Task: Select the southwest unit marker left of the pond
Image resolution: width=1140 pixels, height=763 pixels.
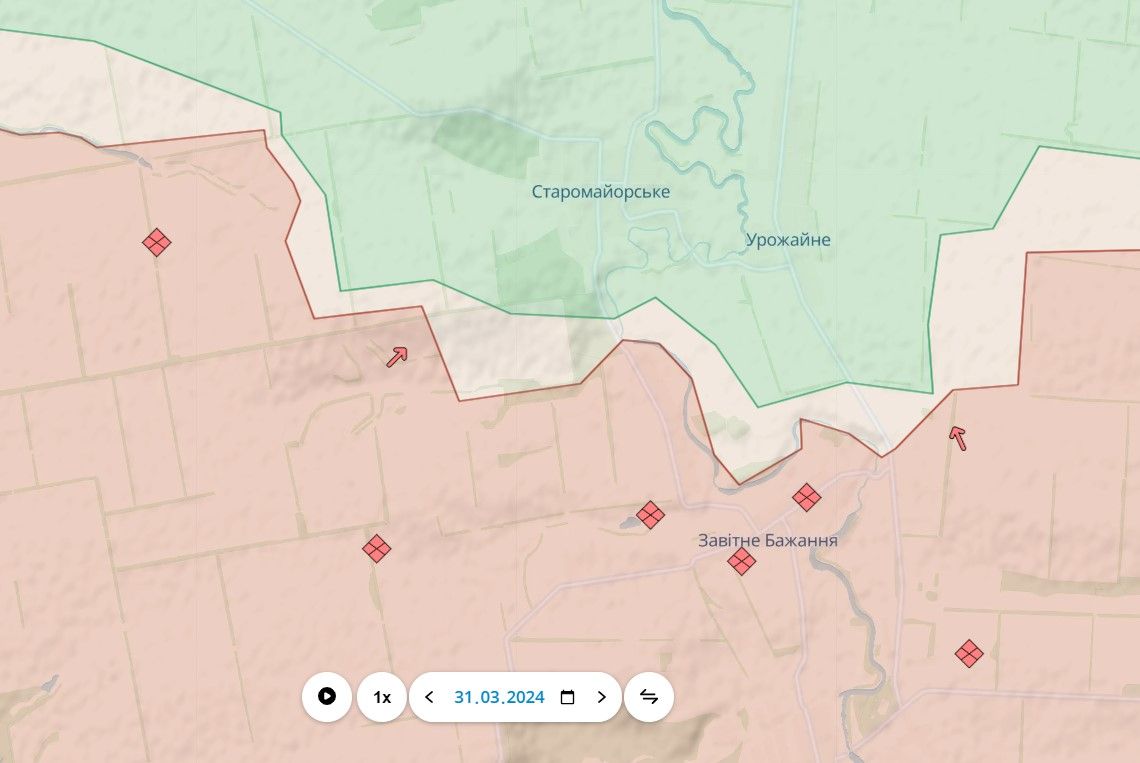Action: 376,548
